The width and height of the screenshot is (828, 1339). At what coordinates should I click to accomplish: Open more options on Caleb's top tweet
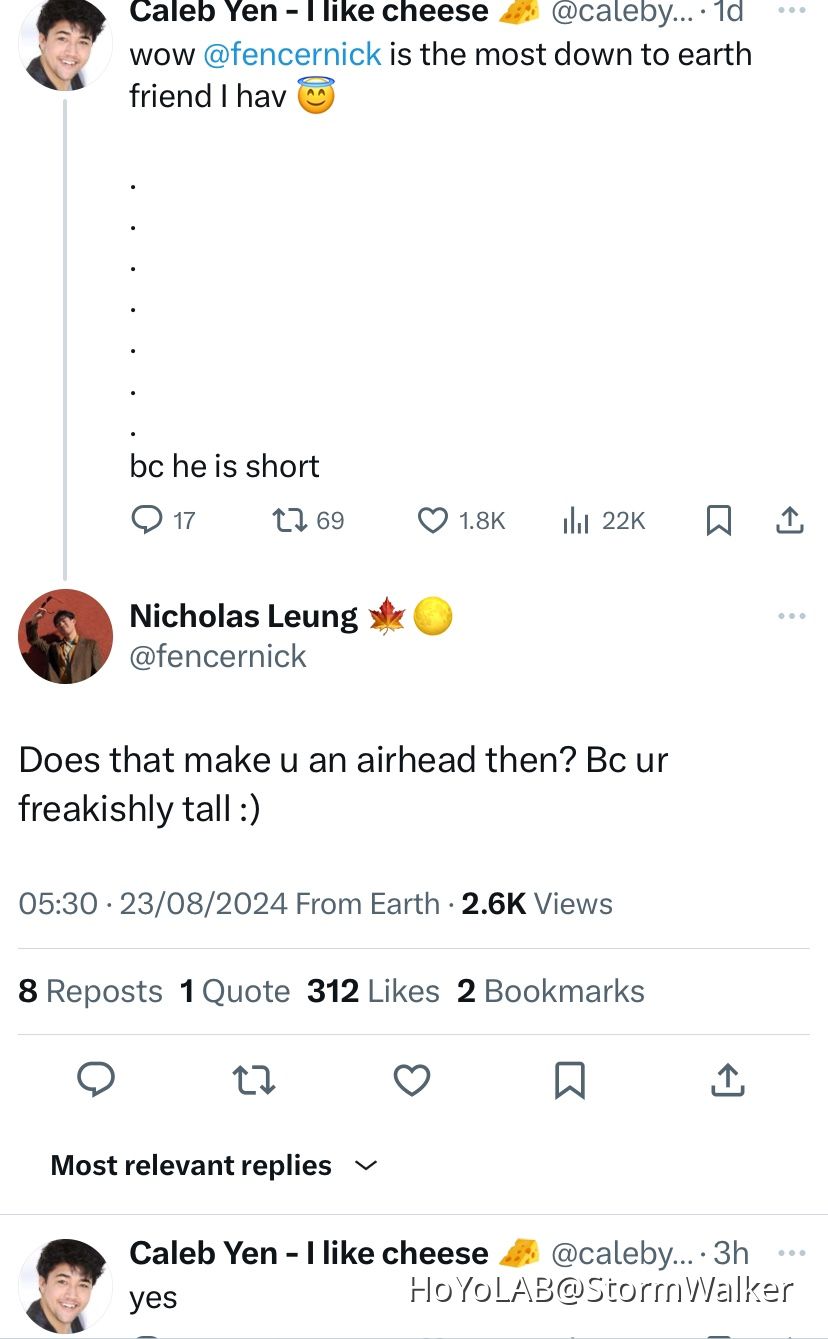click(x=791, y=9)
